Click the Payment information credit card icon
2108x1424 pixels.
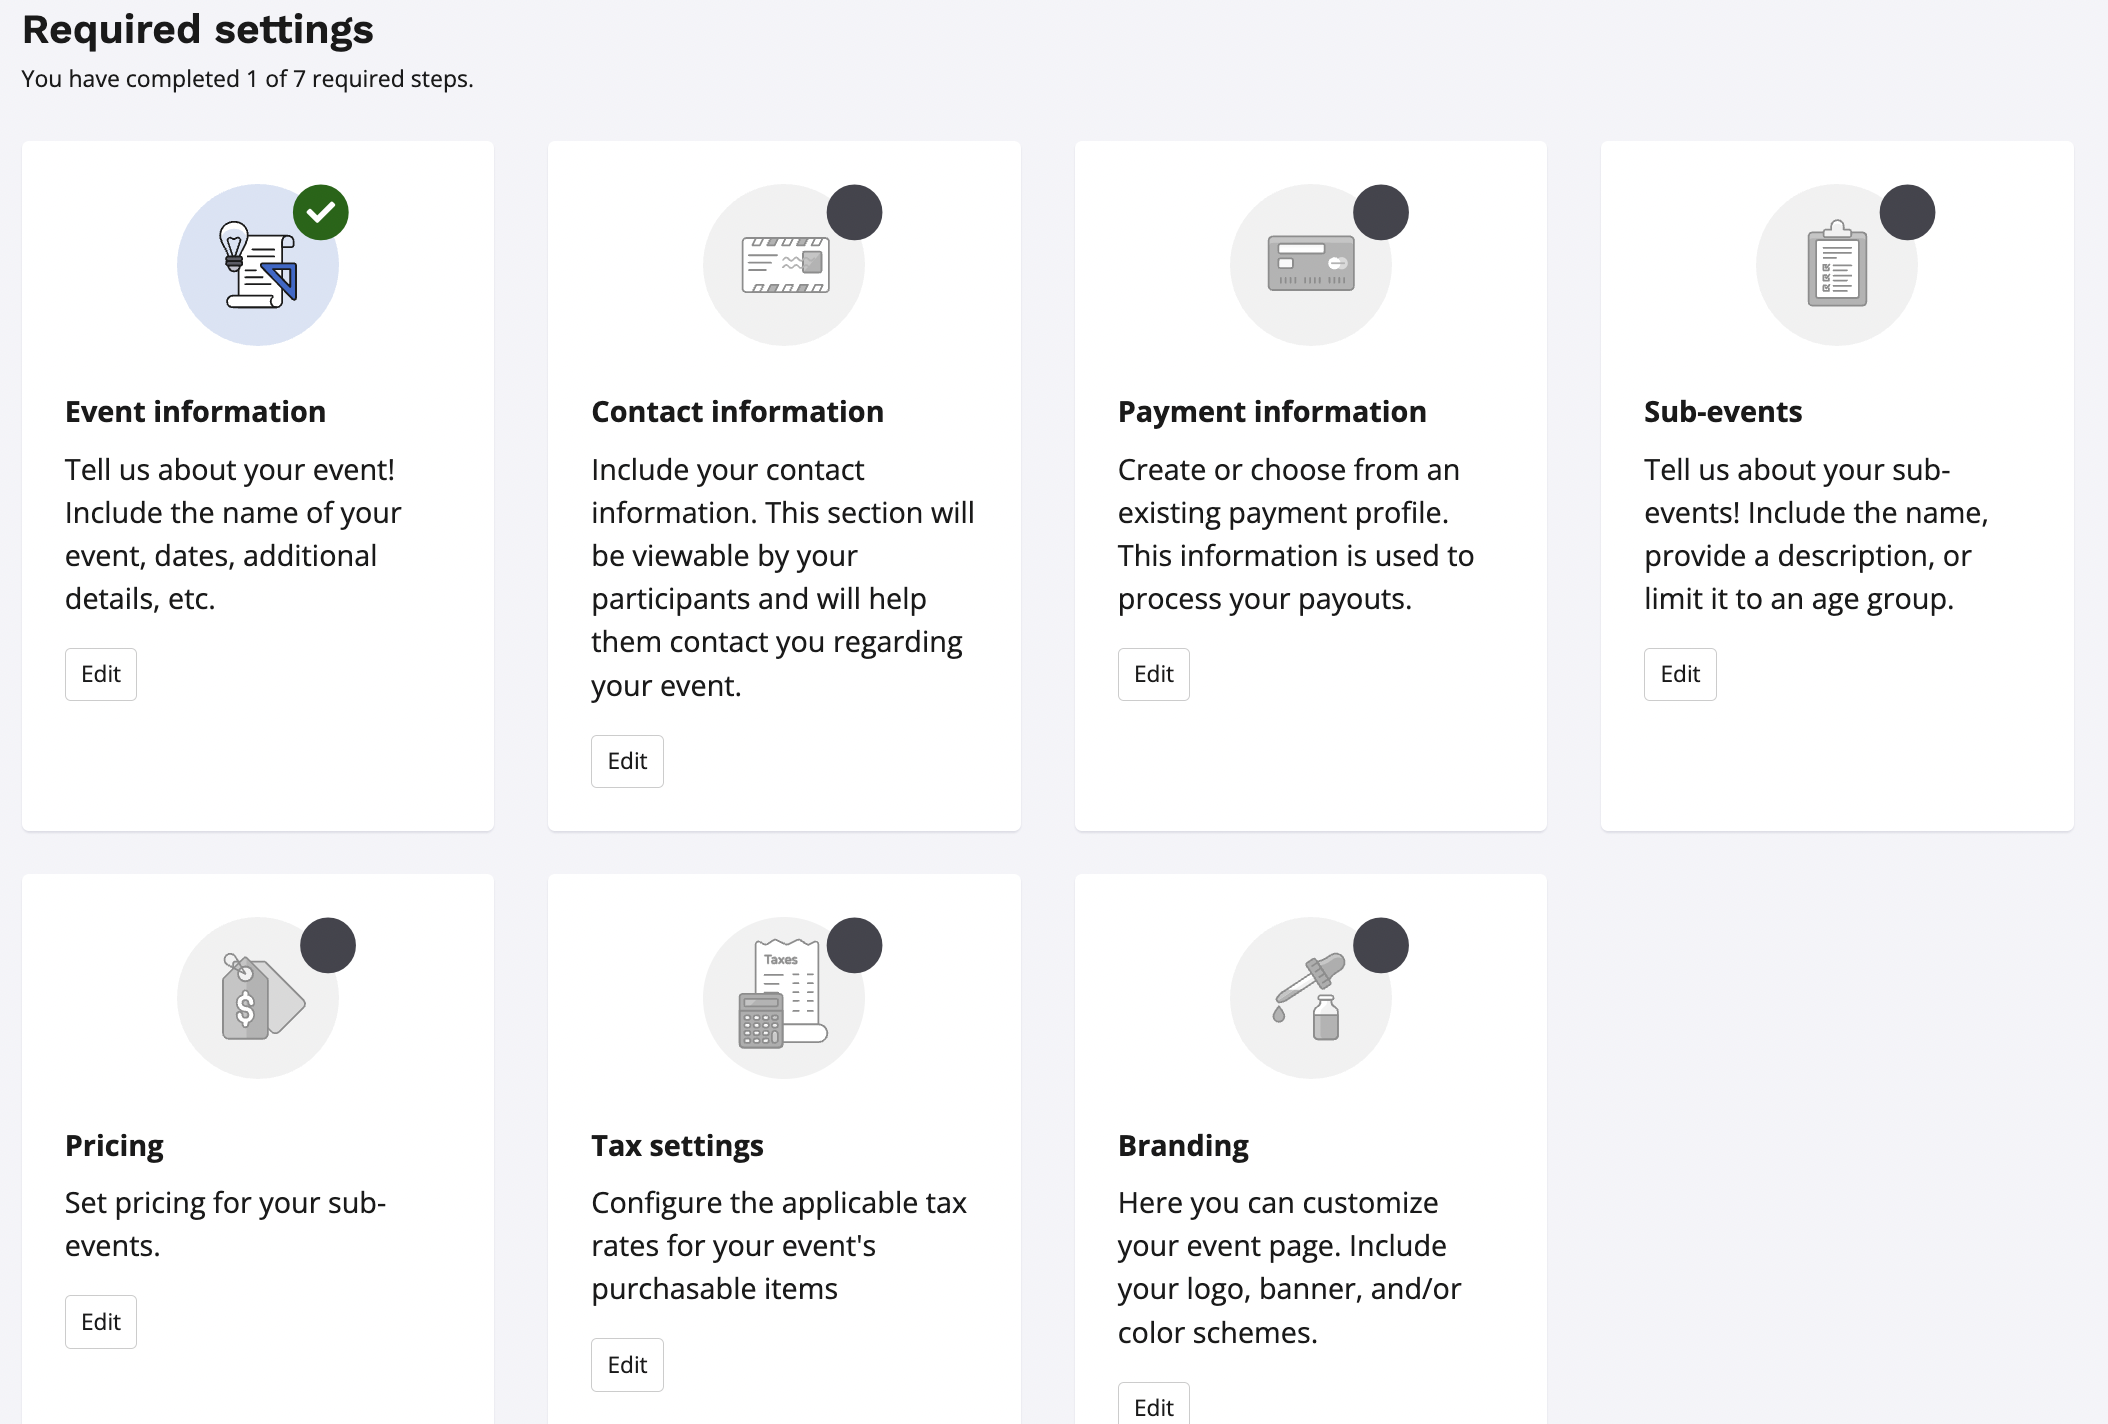point(1310,265)
